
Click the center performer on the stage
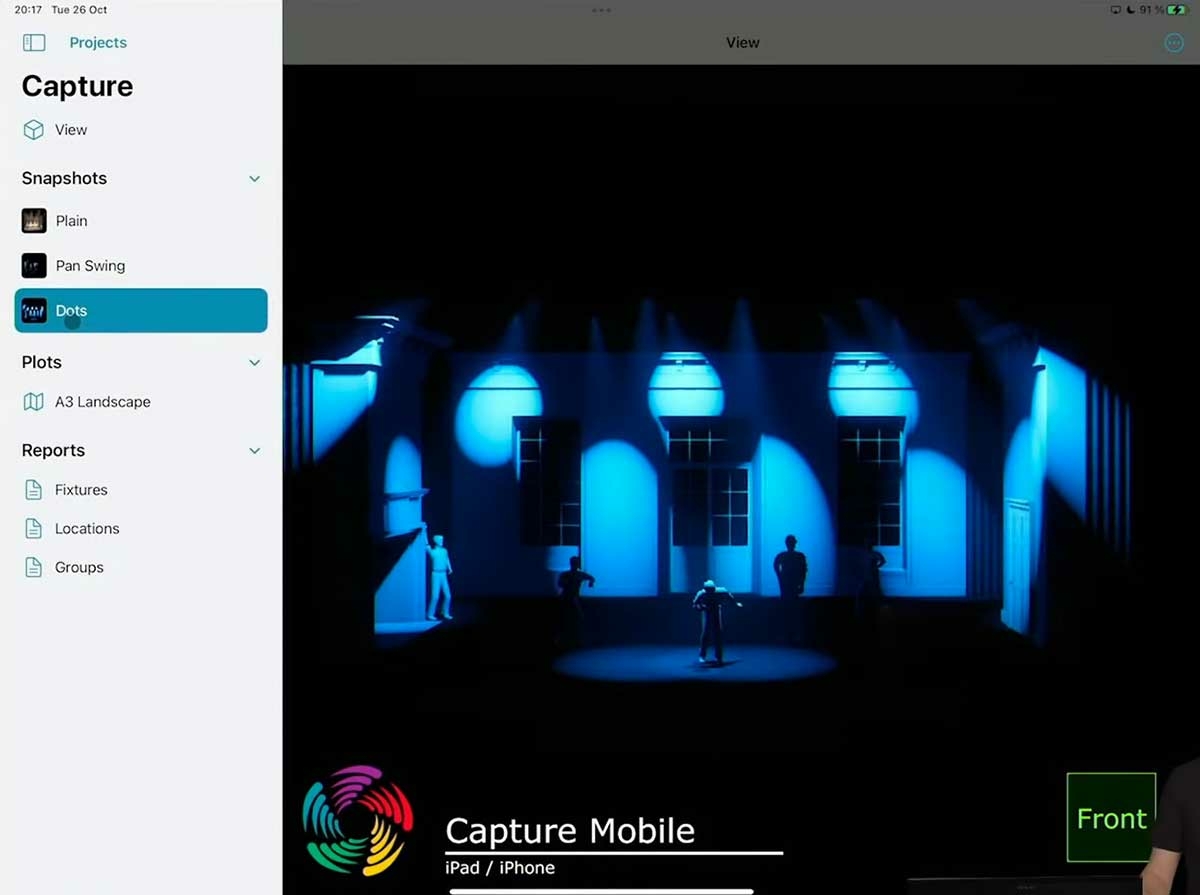pos(713,620)
